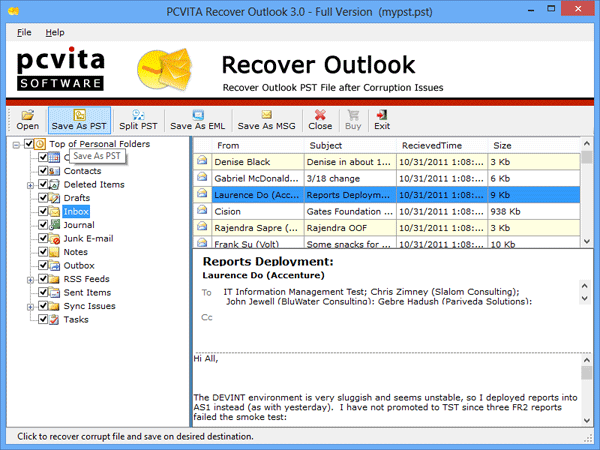
Task: Open the Inbox folder label
Action: click(76, 211)
